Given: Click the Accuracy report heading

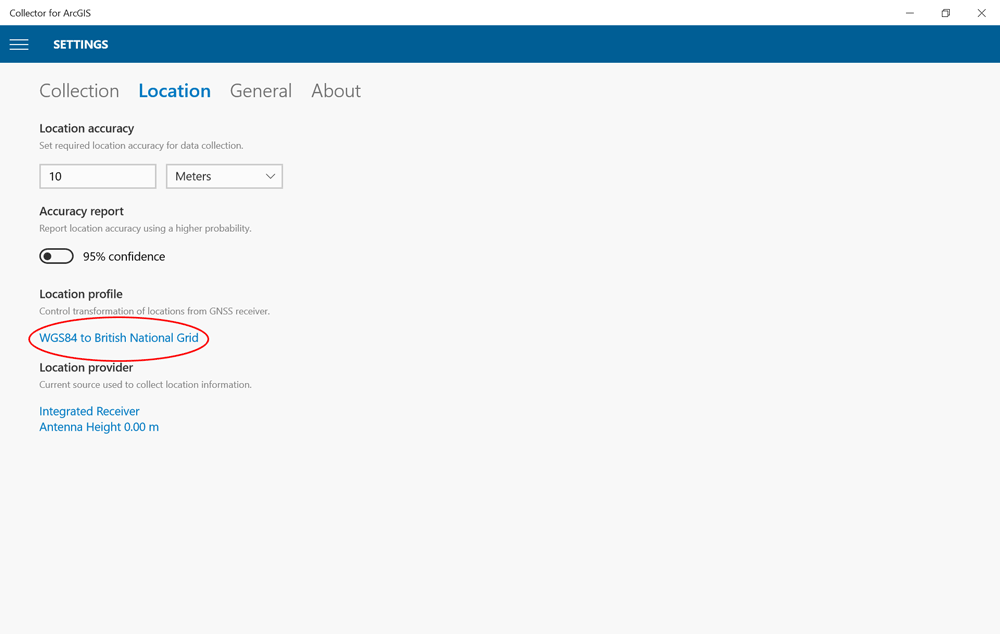Looking at the screenshot, I should pyautogui.click(x=82, y=211).
